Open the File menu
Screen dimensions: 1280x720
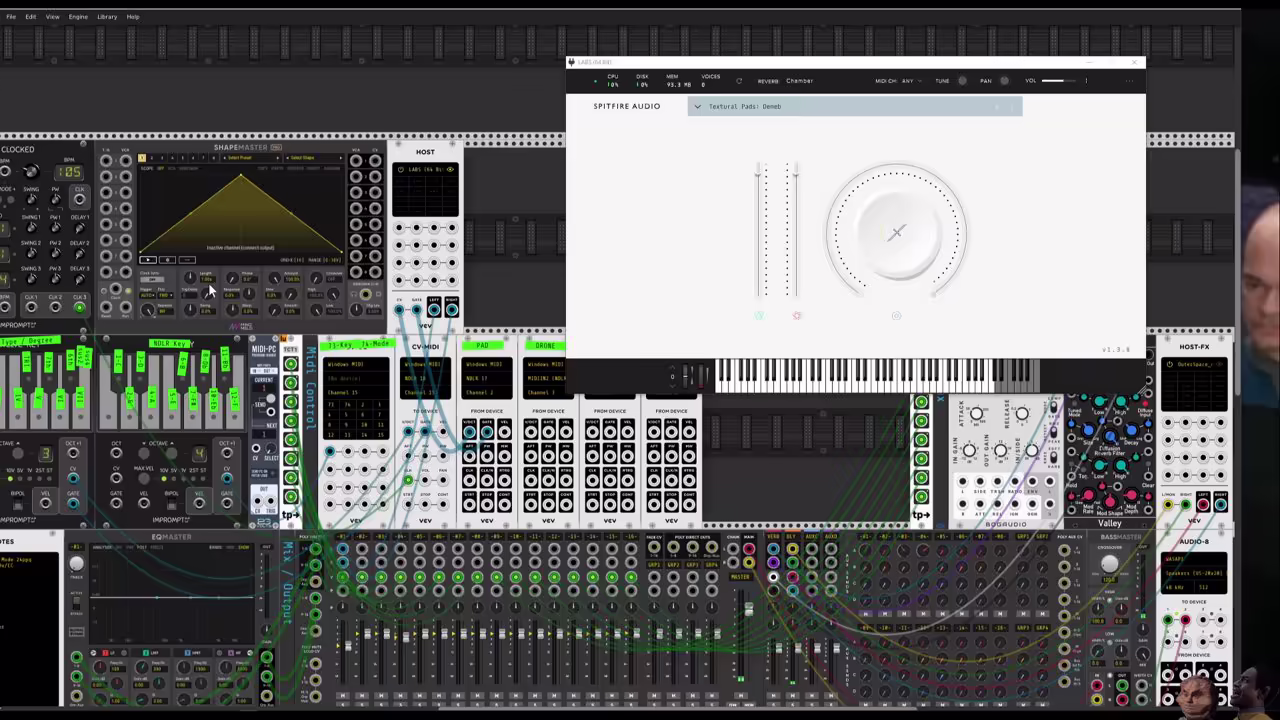[x=11, y=16]
